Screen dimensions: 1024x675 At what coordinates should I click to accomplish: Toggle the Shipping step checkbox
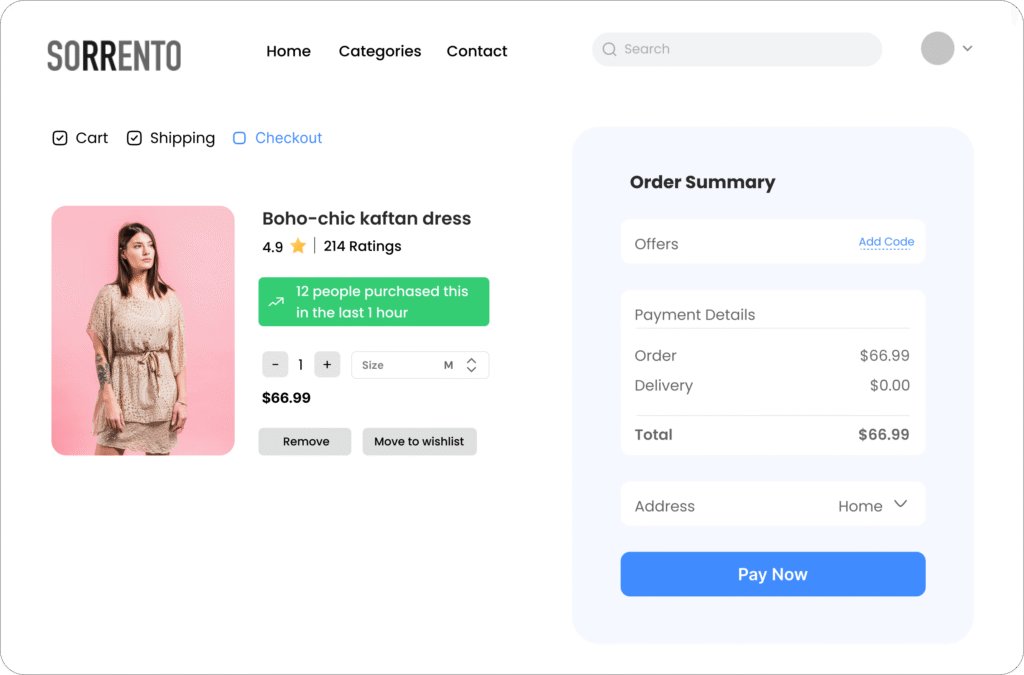(134, 138)
